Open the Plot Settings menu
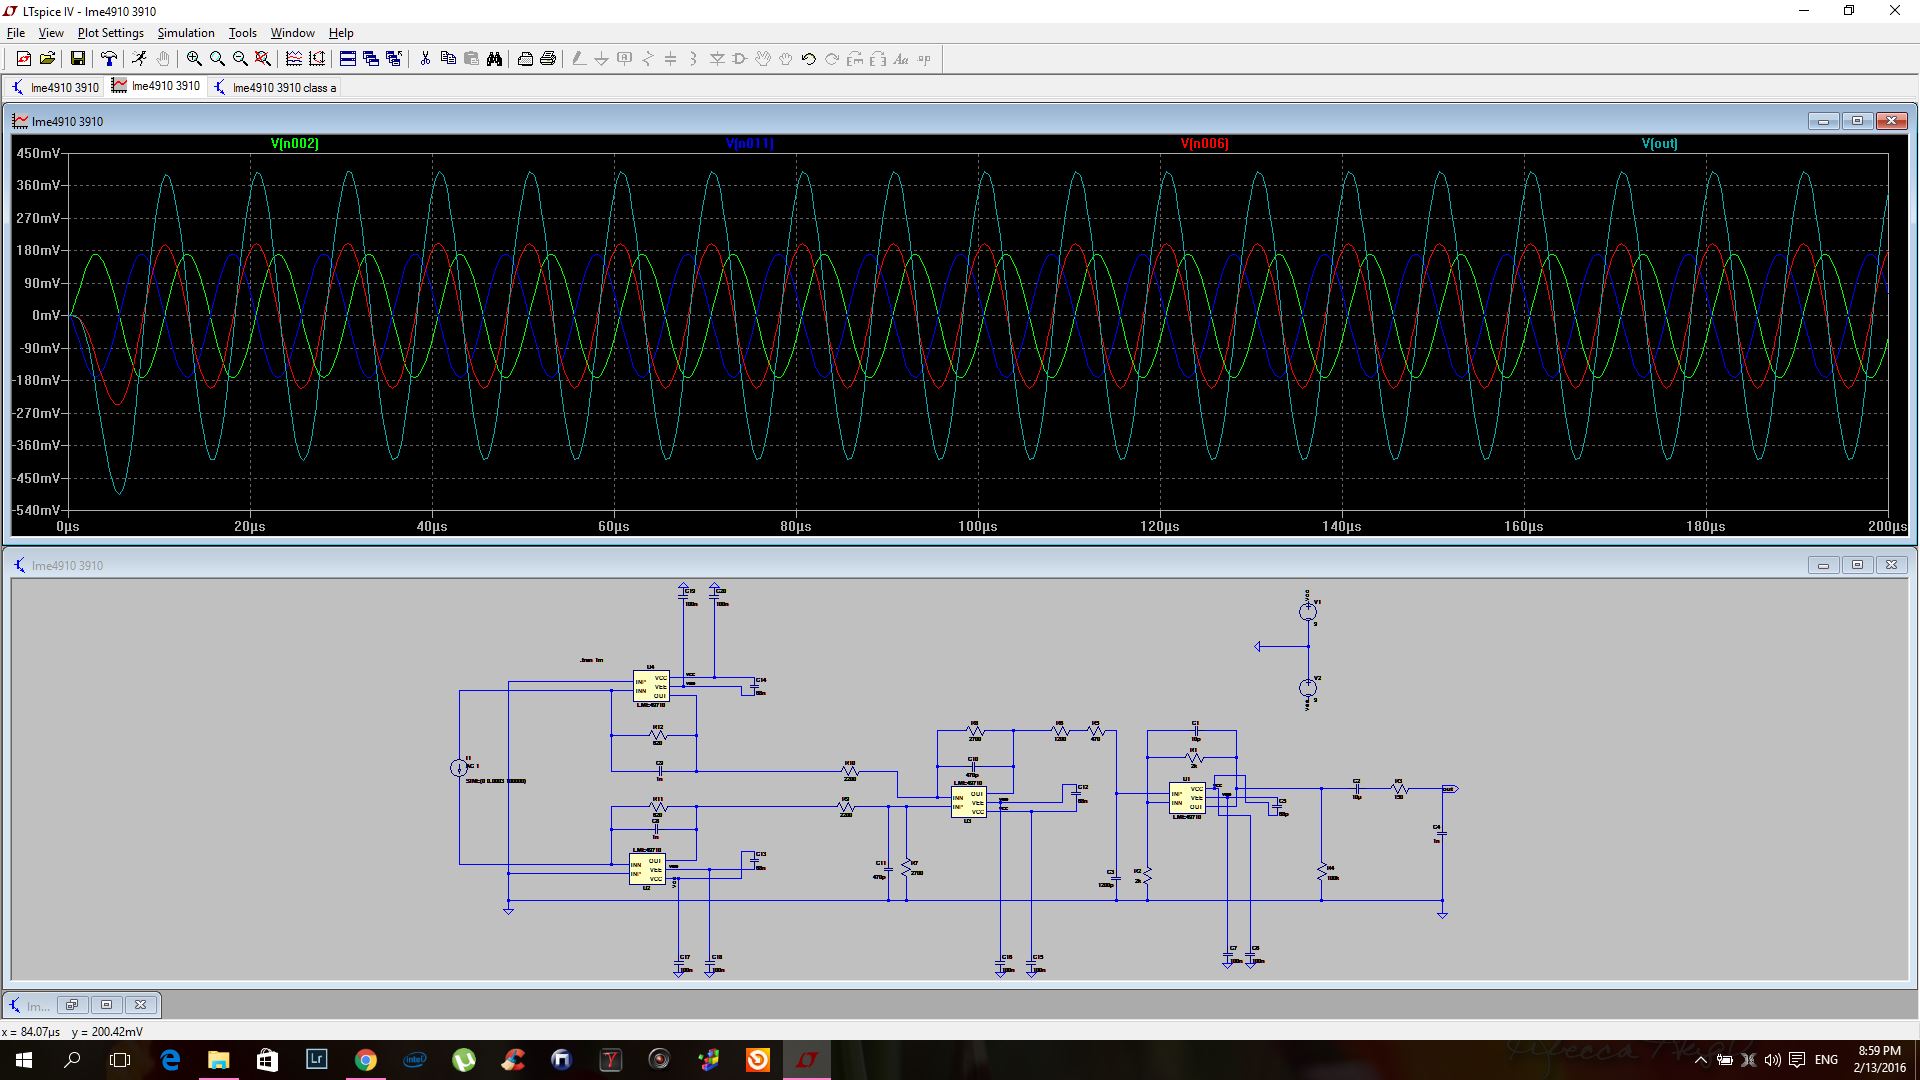Image resolution: width=1920 pixels, height=1080 pixels. click(x=111, y=33)
